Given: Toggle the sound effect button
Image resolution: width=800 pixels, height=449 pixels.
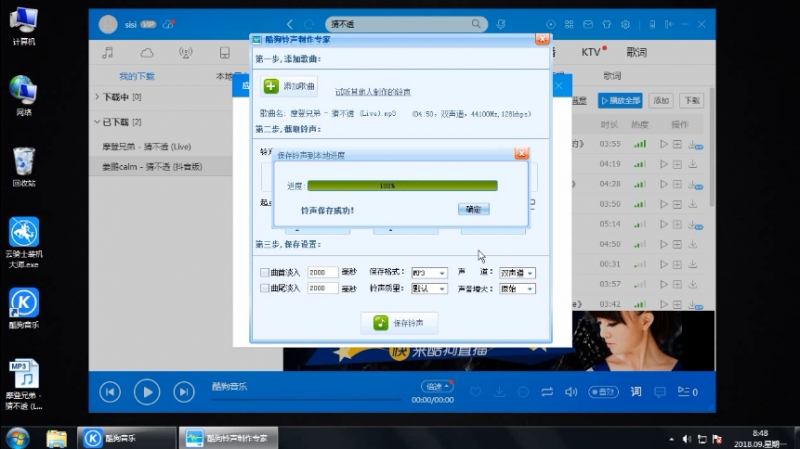Looking at the screenshot, I should (x=604, y=392).
